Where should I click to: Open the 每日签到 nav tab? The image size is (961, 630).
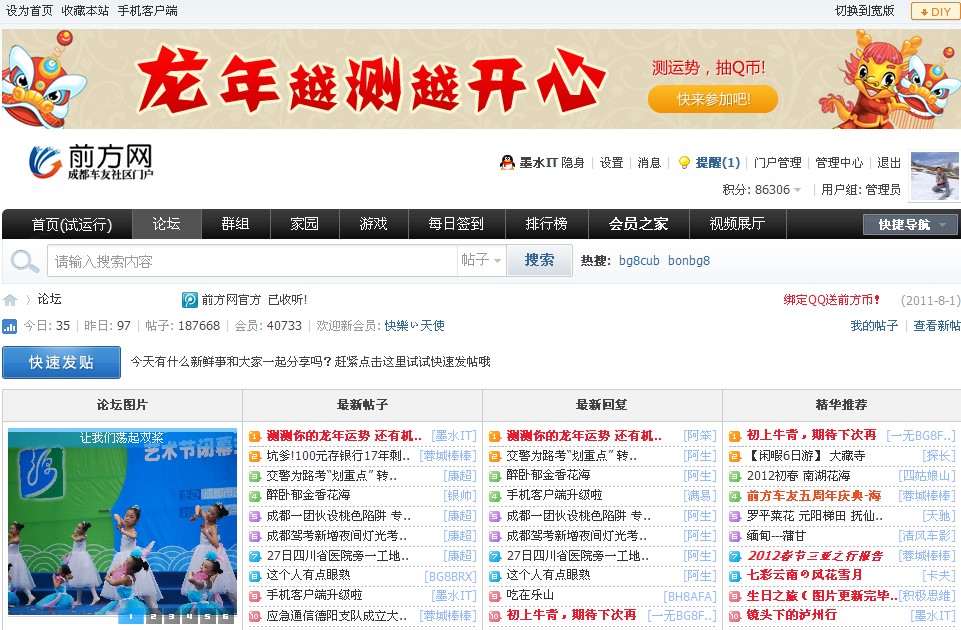[456, 224]
